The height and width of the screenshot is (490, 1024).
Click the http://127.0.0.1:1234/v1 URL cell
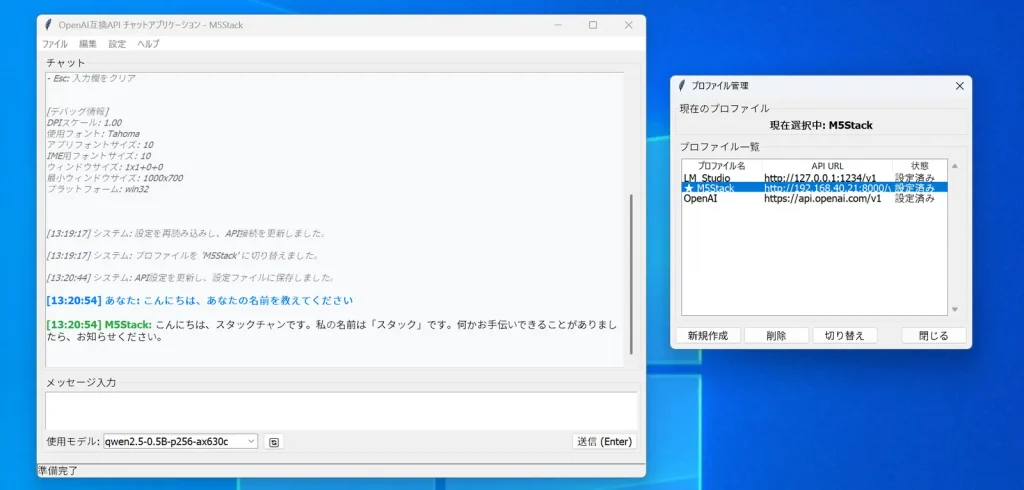coord(820,178)
